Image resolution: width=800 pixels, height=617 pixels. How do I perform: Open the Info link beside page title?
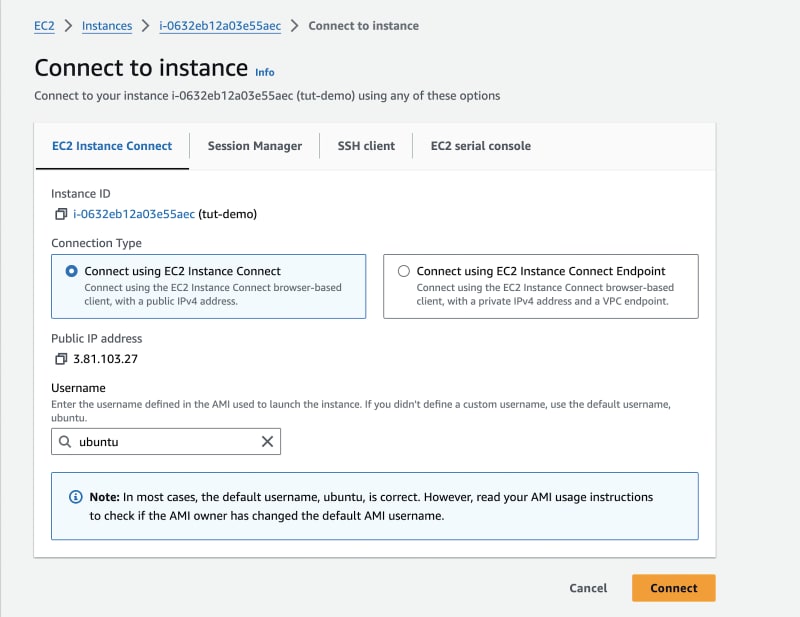click(x=265, y=72)
